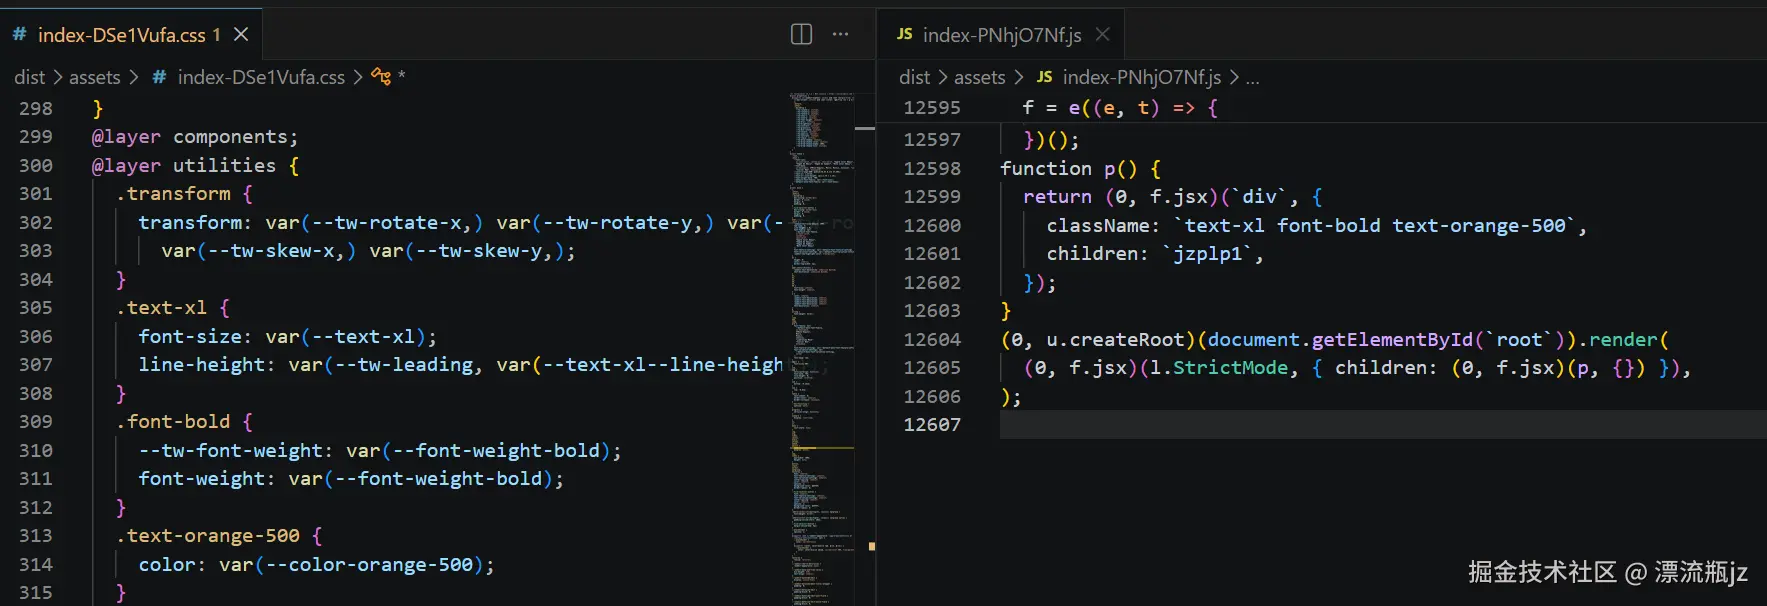Image resolution: width=1767 pixels, height=606 pixels.
Task: Click JS icon in right breadcrumb
Action: pyautogui.click(x=1044, y=77)
